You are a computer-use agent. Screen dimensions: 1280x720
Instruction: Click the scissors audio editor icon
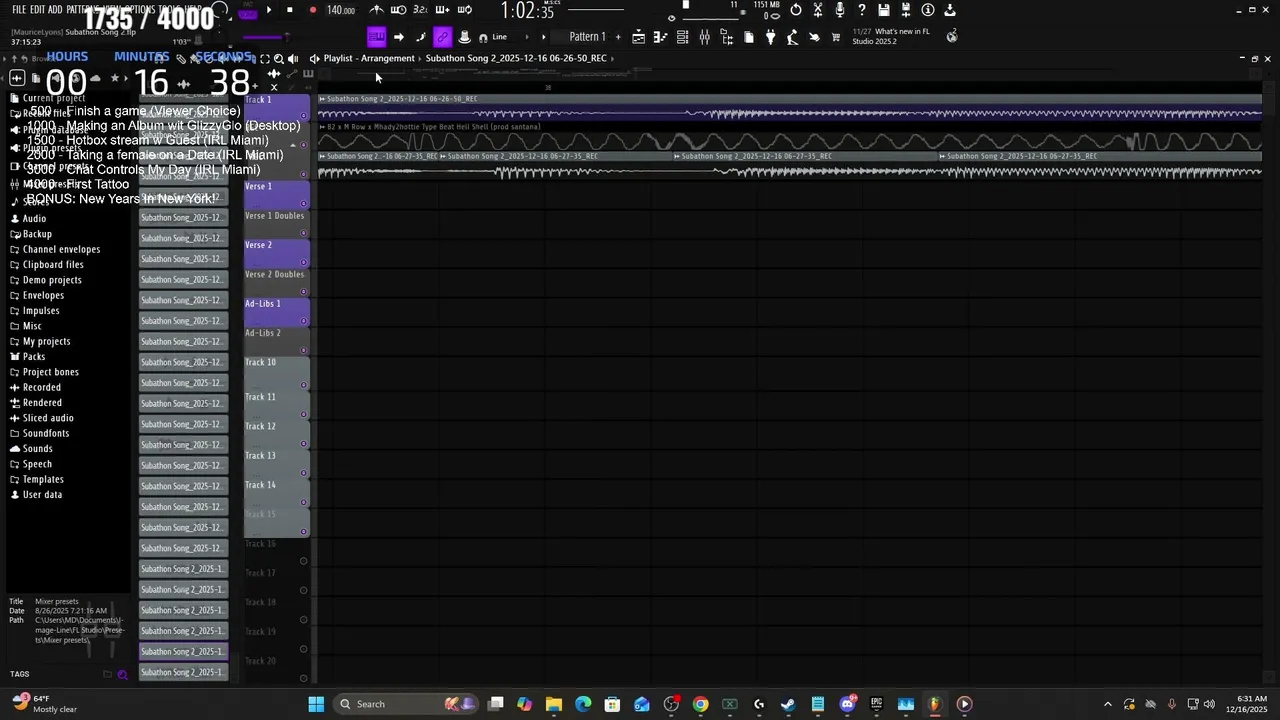point(818,10)
